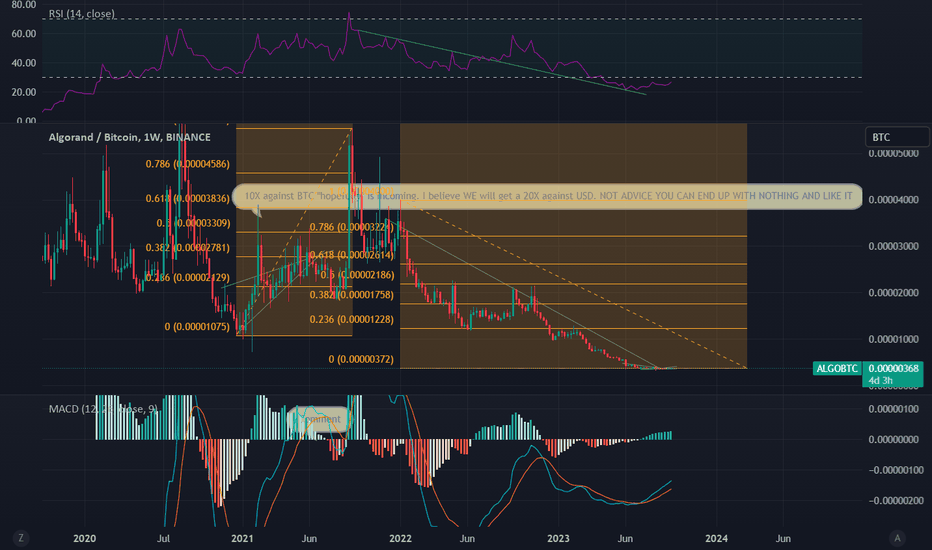Click 0.00002000 on the price scale
The image size is (932, 550).
click(893, 293)
